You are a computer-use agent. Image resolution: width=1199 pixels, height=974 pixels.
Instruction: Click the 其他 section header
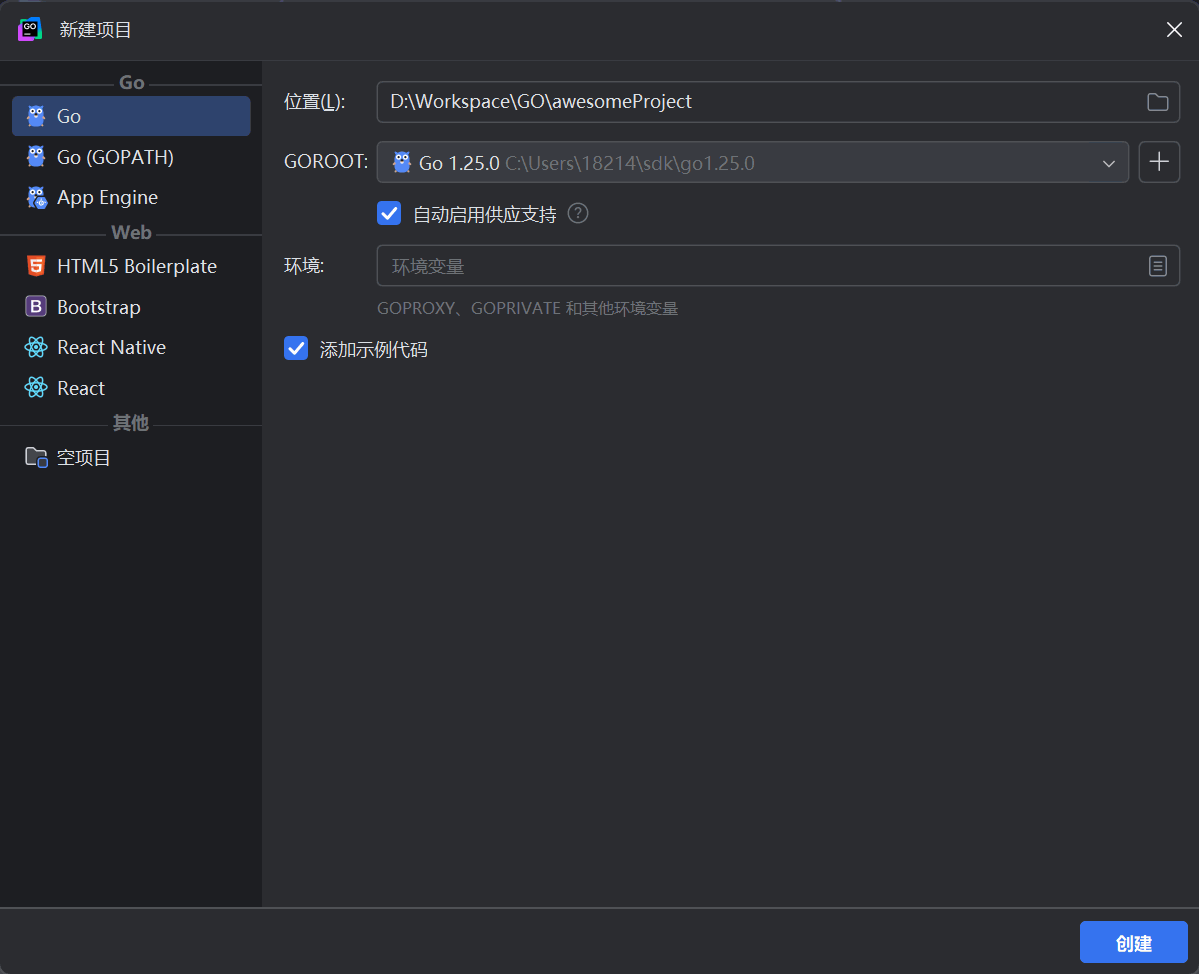pos(131,423)
